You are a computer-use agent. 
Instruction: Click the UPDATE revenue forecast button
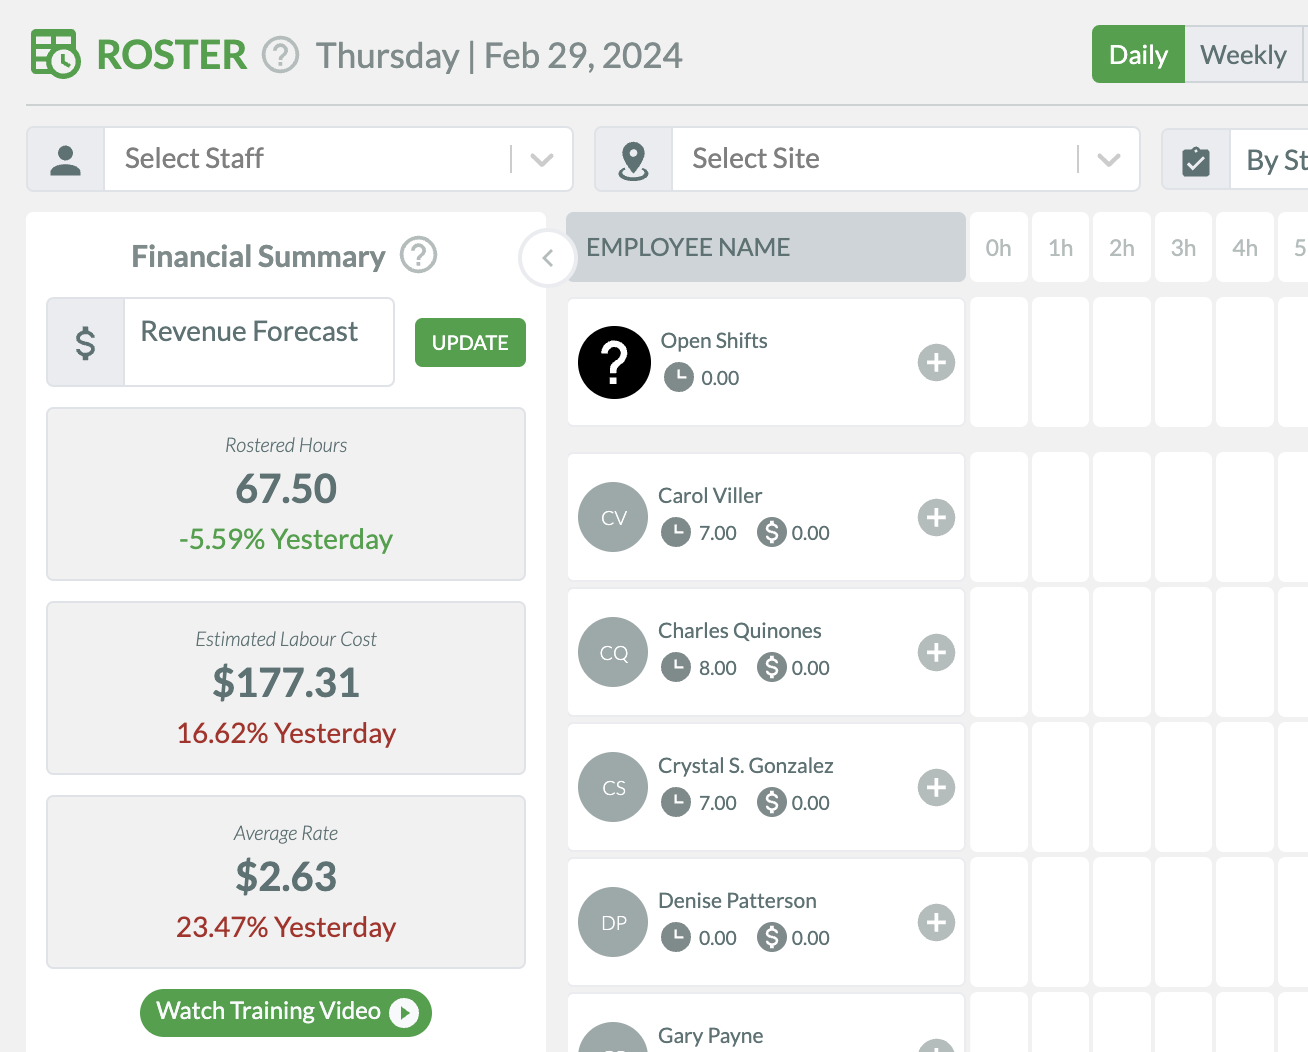coord(470,342)
